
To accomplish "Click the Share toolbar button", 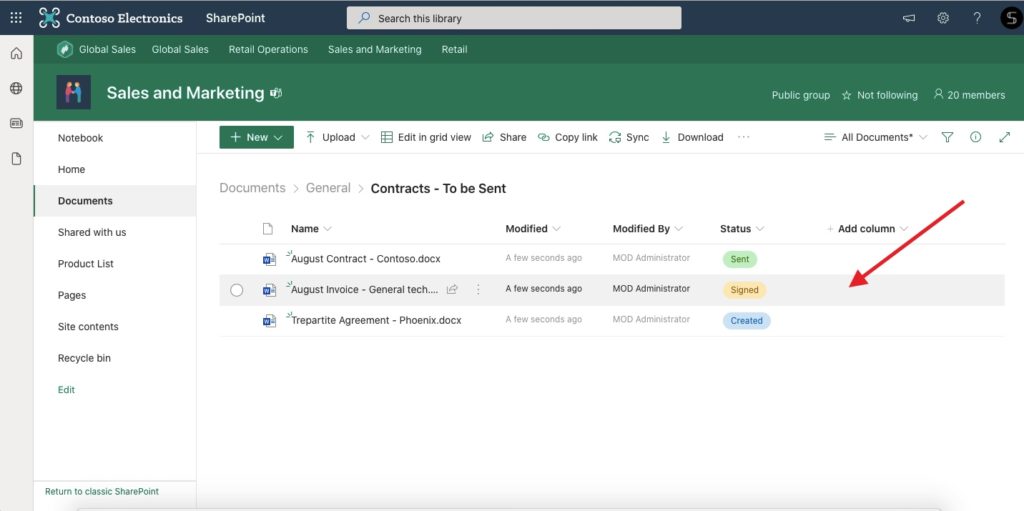I will pyautogui.click(x=504, y=137).
